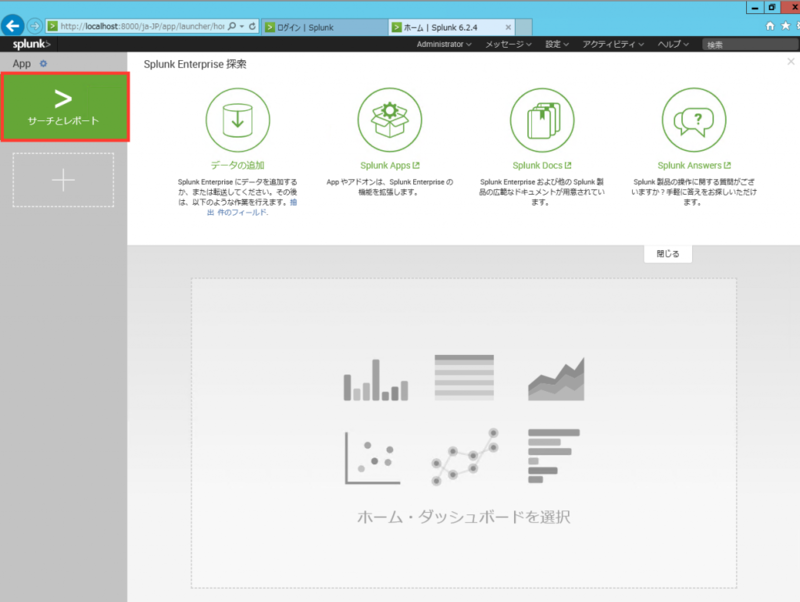This screenshot has height=602, width=800.
Task: Click the Splunk Enterprise 探索 heading
Action: click(x=195, y=64)
